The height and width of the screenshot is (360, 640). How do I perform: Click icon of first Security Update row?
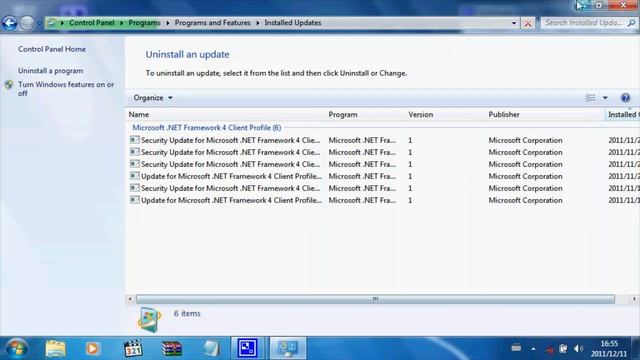coord(135,140)
